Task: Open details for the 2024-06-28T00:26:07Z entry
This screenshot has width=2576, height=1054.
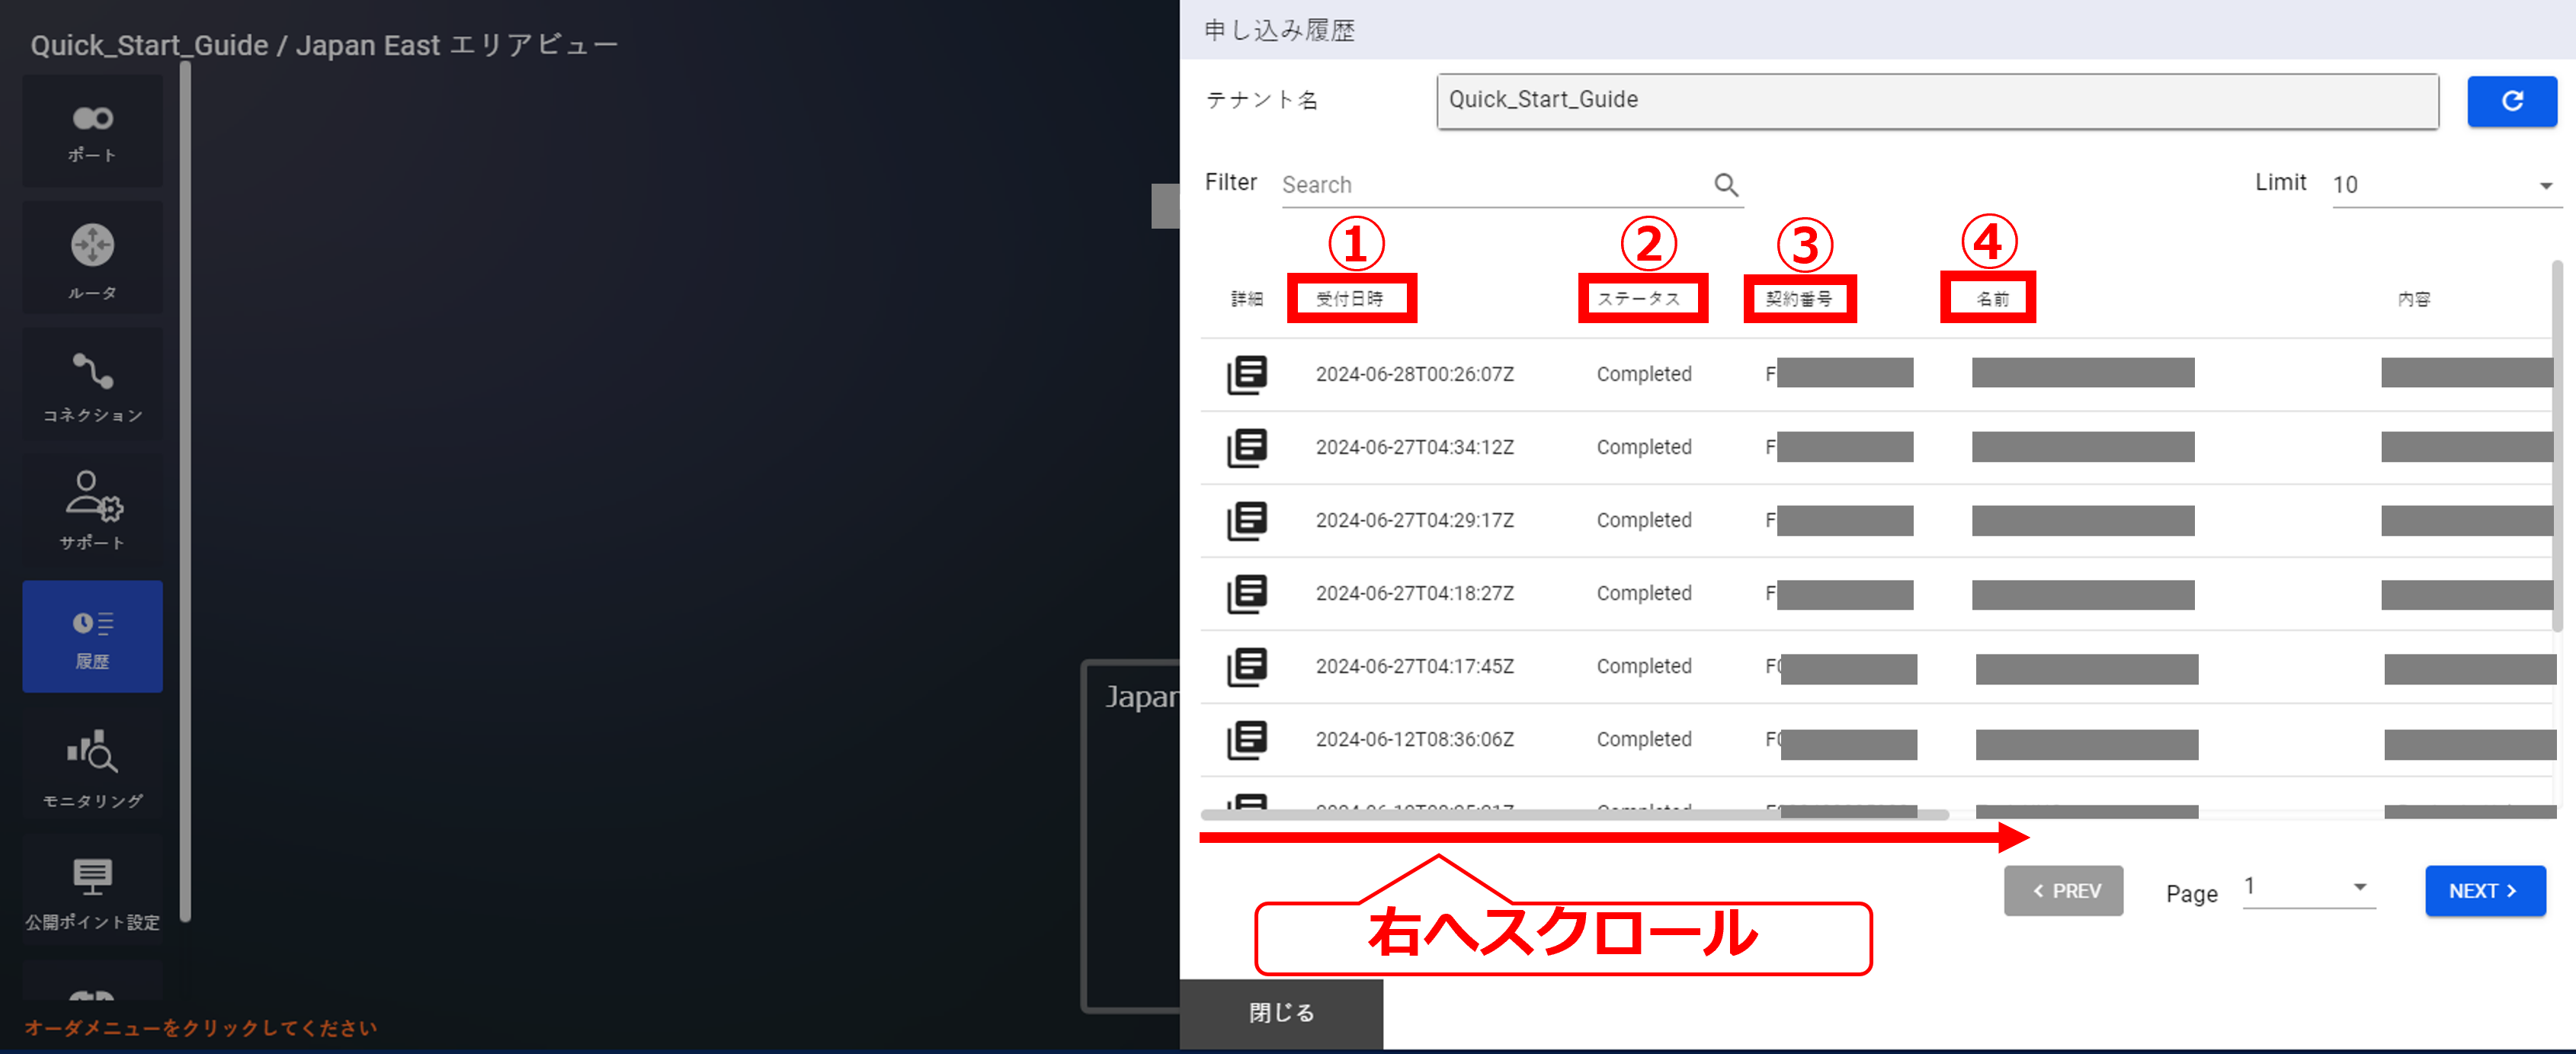Action: click(1246, 374)
